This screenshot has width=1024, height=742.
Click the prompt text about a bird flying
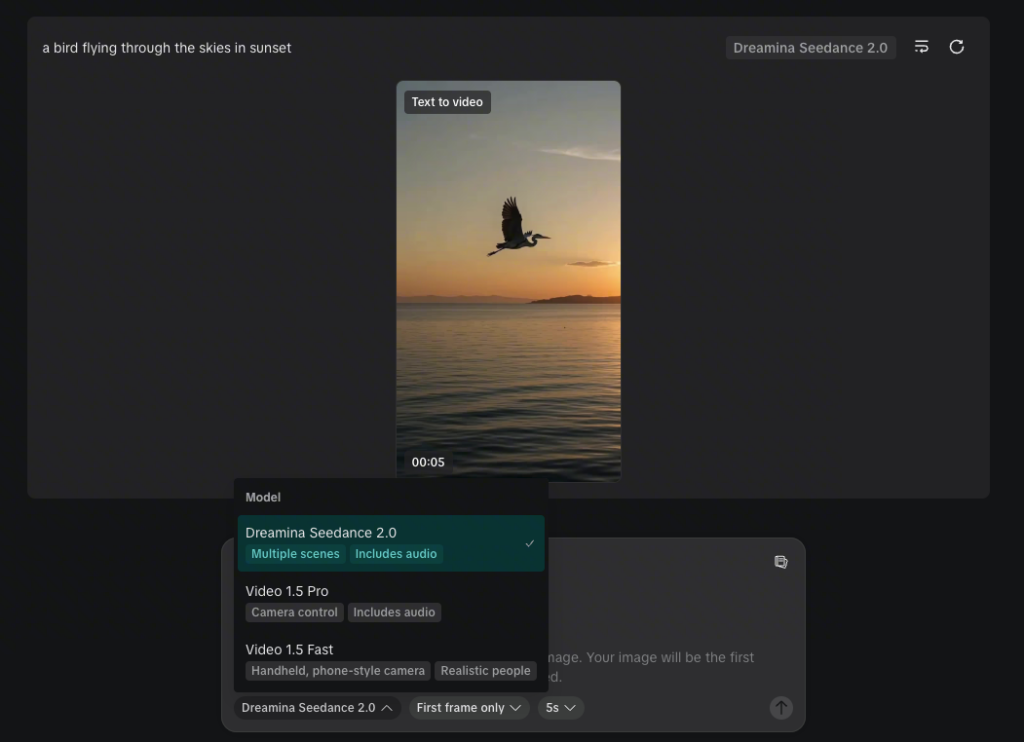167,48
